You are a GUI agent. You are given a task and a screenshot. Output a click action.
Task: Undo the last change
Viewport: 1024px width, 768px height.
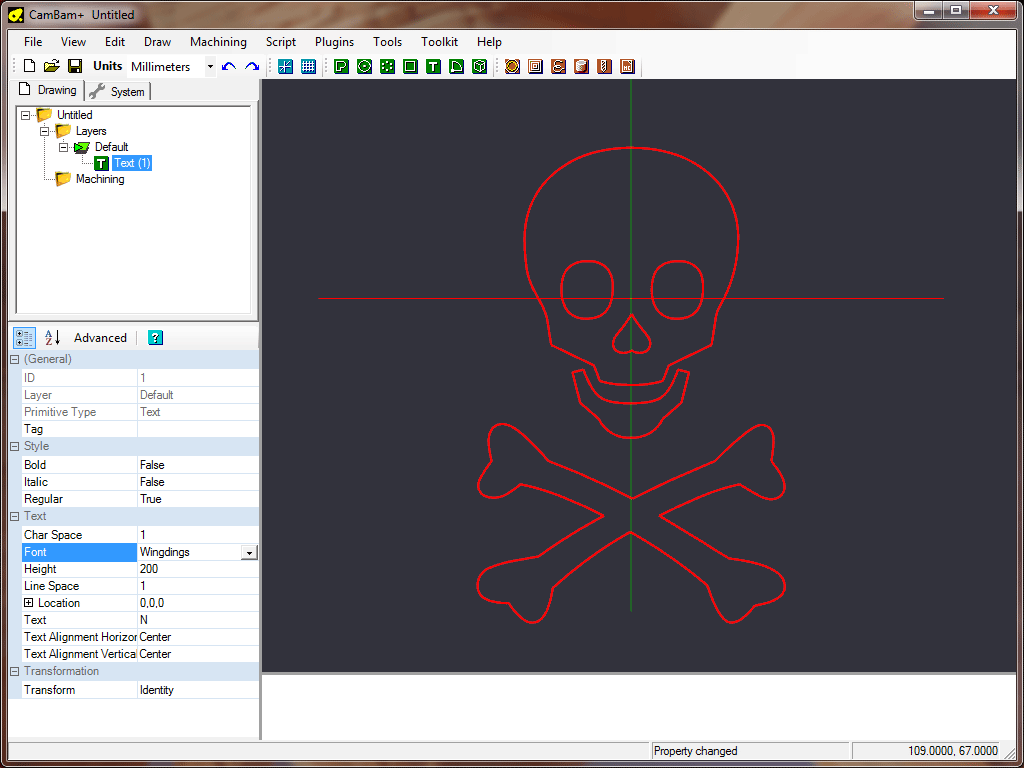pos(229,66)
